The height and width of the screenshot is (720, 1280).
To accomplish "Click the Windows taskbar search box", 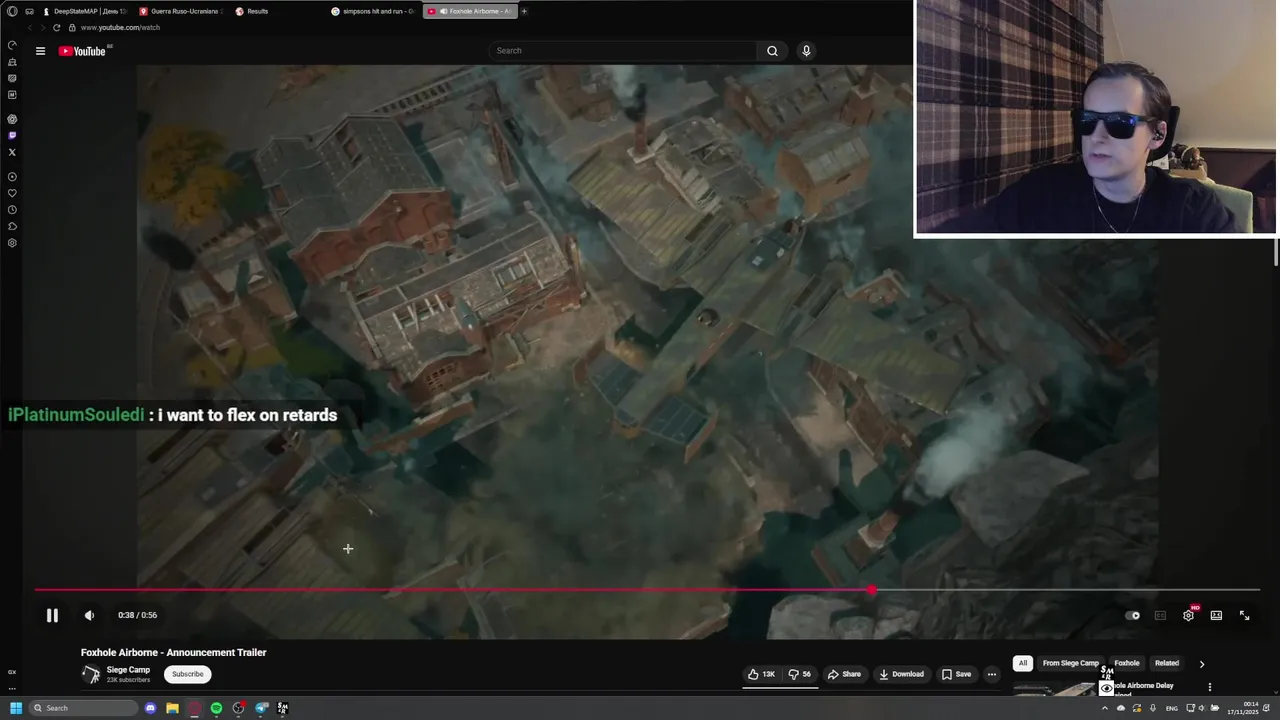I will point(83,708).
